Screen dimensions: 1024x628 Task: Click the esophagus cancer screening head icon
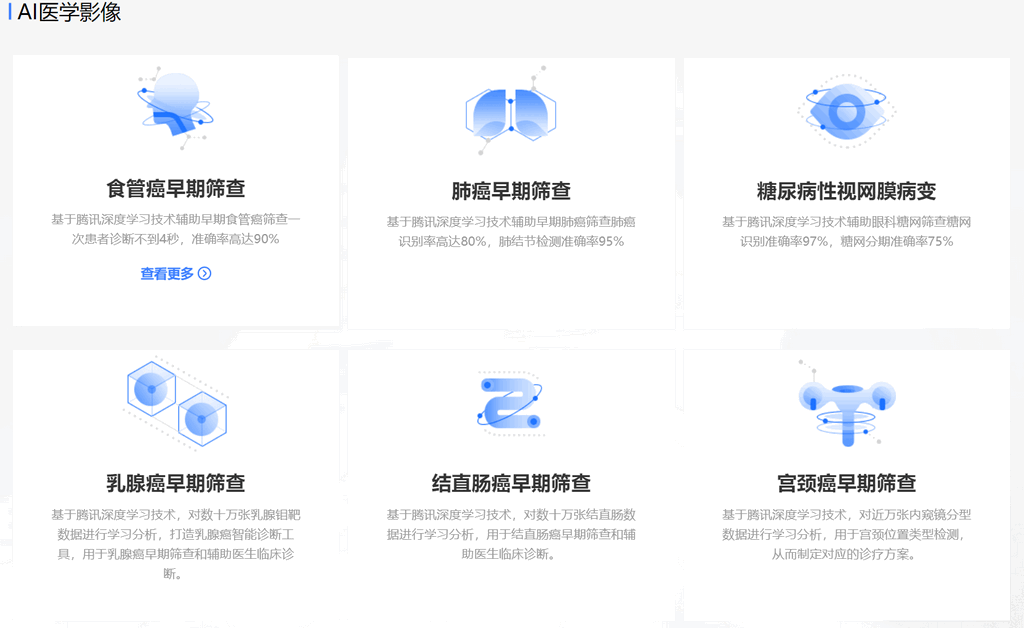175,108
